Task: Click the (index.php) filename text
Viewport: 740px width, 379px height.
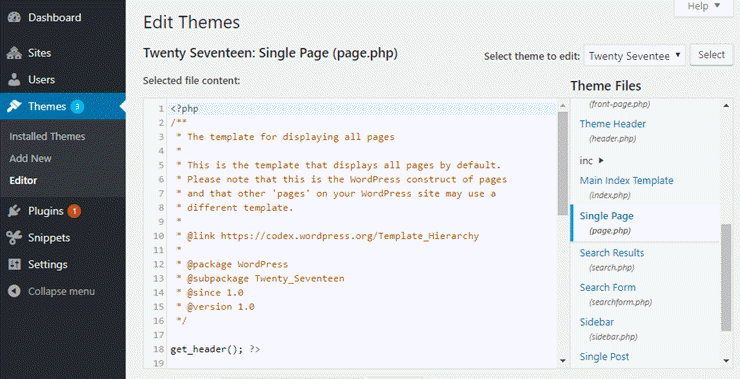Action: (x=609, y=195)
